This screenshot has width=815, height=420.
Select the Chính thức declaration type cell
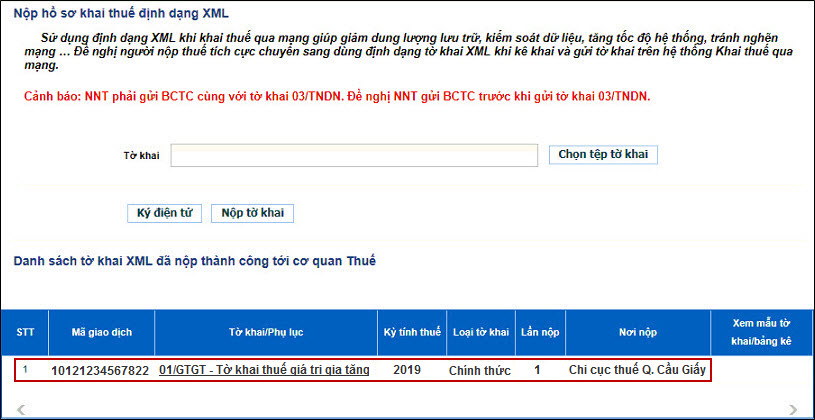[480, 370]
